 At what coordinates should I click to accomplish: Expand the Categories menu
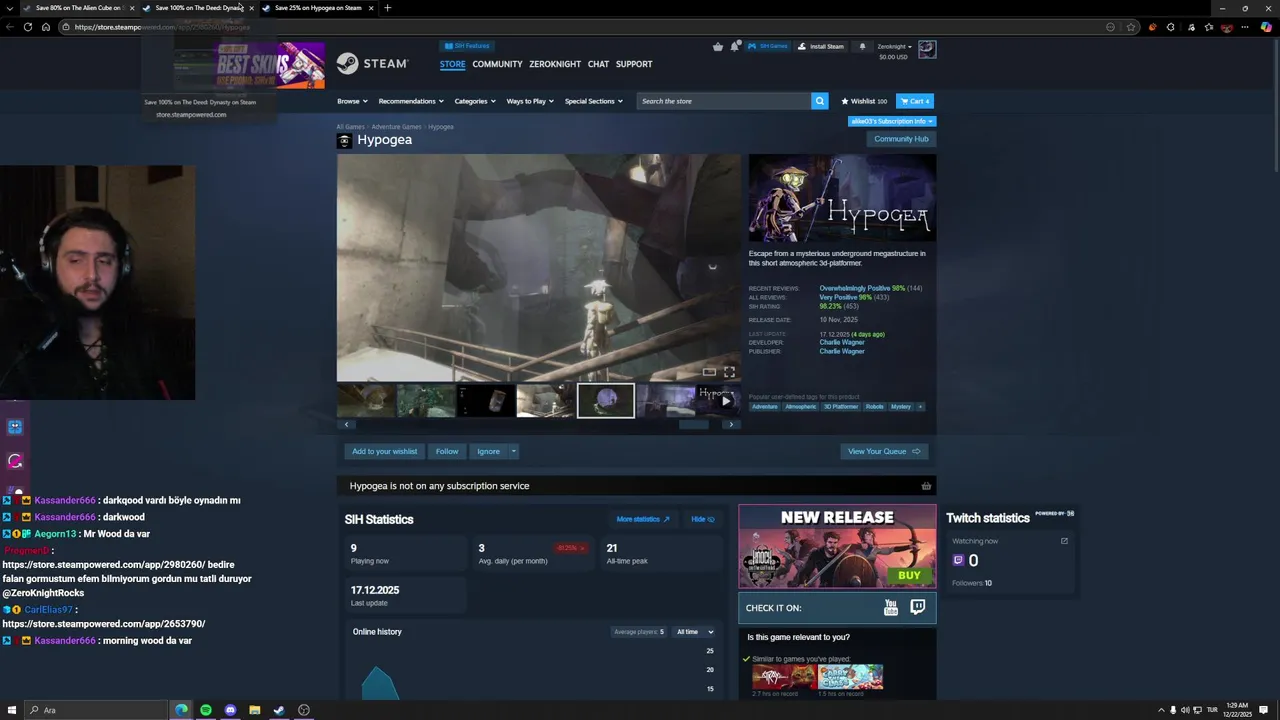[x=475, y=101]
